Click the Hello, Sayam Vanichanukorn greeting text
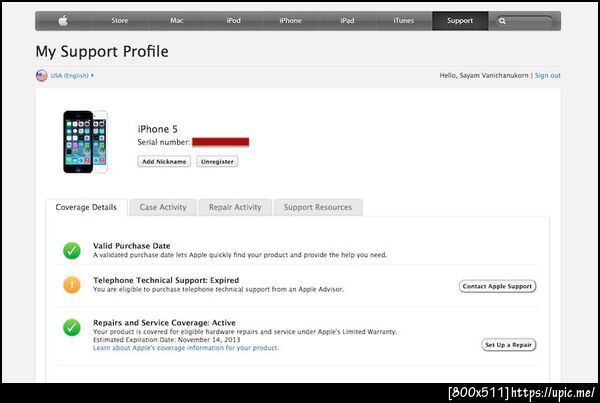The width and height of the screenshot is (600, 403). tap(484, 75)
